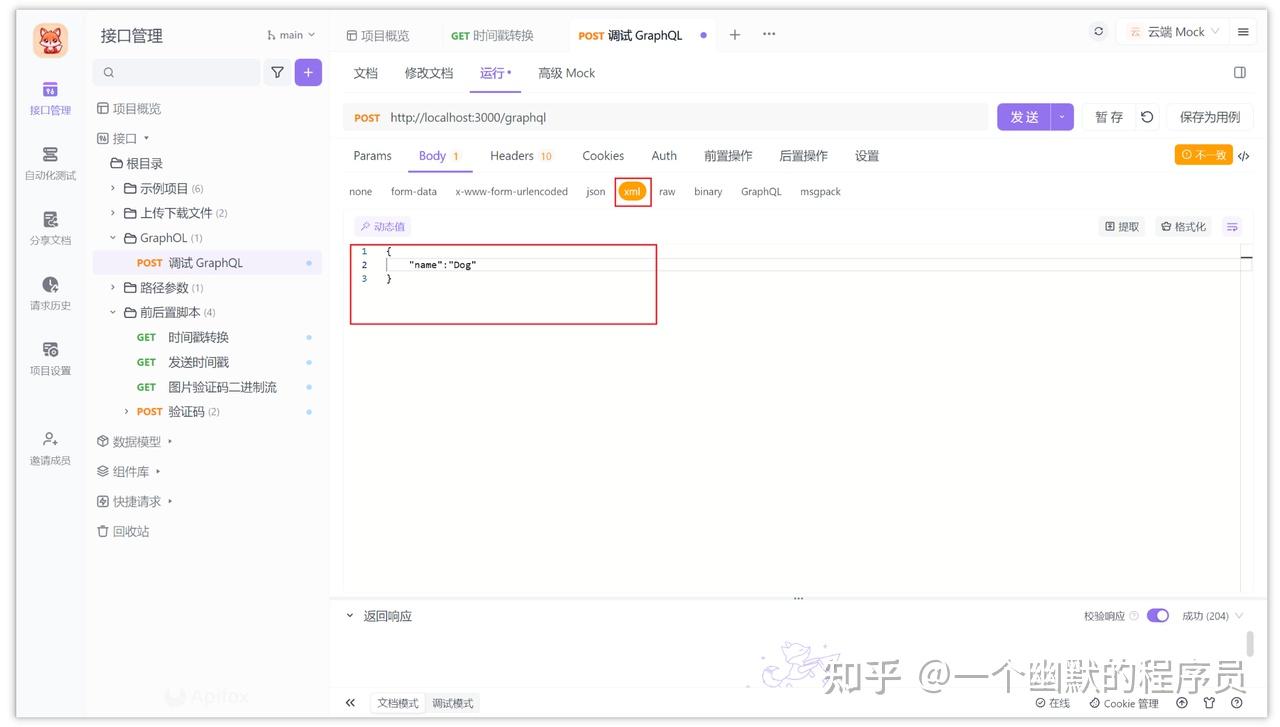Open the main branch dropdown

tap(290, 33)
